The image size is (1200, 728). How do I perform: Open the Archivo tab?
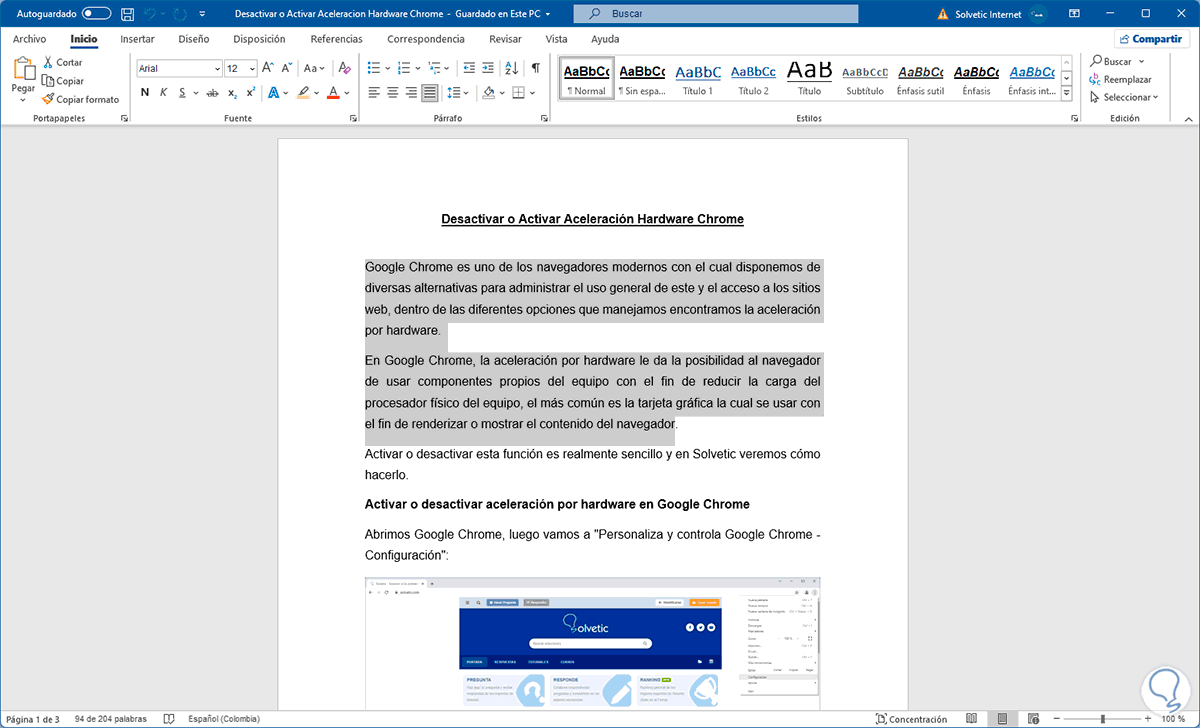point(29,39)
